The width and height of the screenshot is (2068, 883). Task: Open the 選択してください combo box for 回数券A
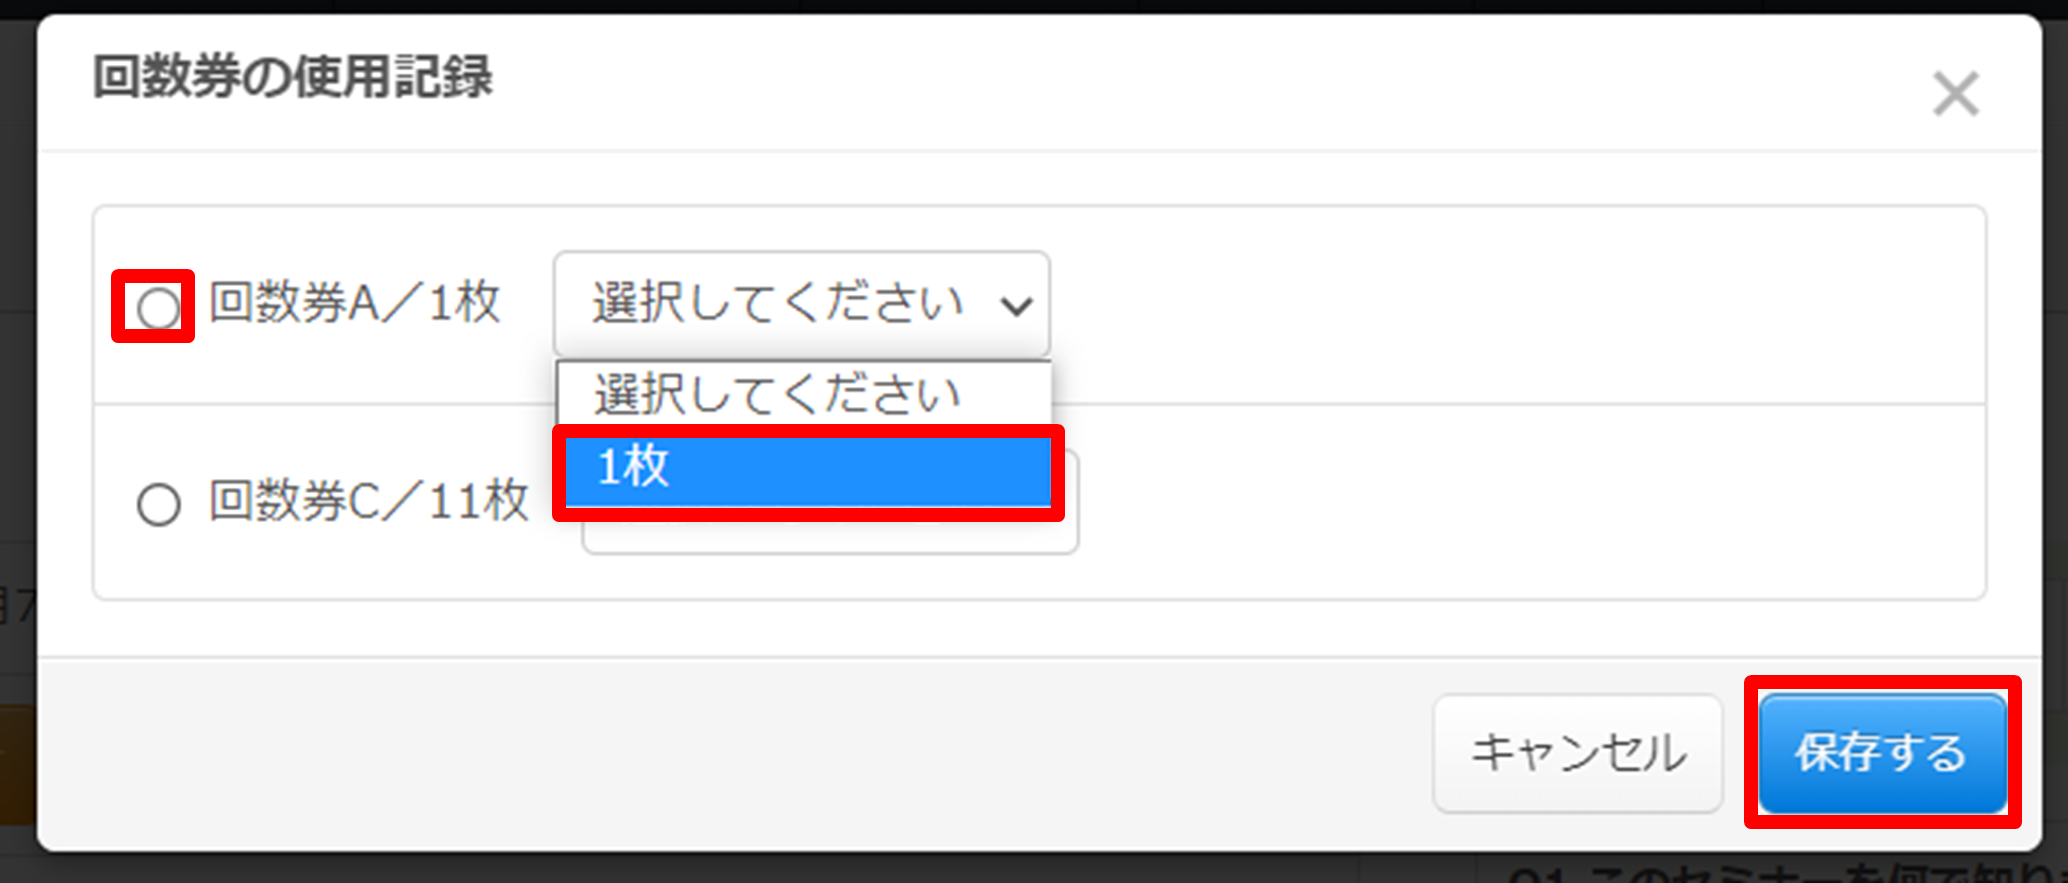pos(801,303)
